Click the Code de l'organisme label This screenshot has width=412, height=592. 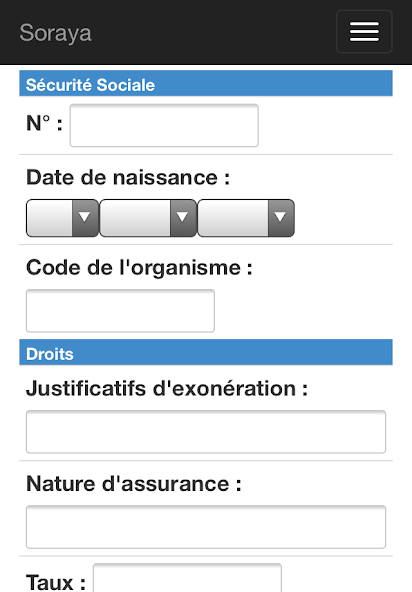click(139, 268)
